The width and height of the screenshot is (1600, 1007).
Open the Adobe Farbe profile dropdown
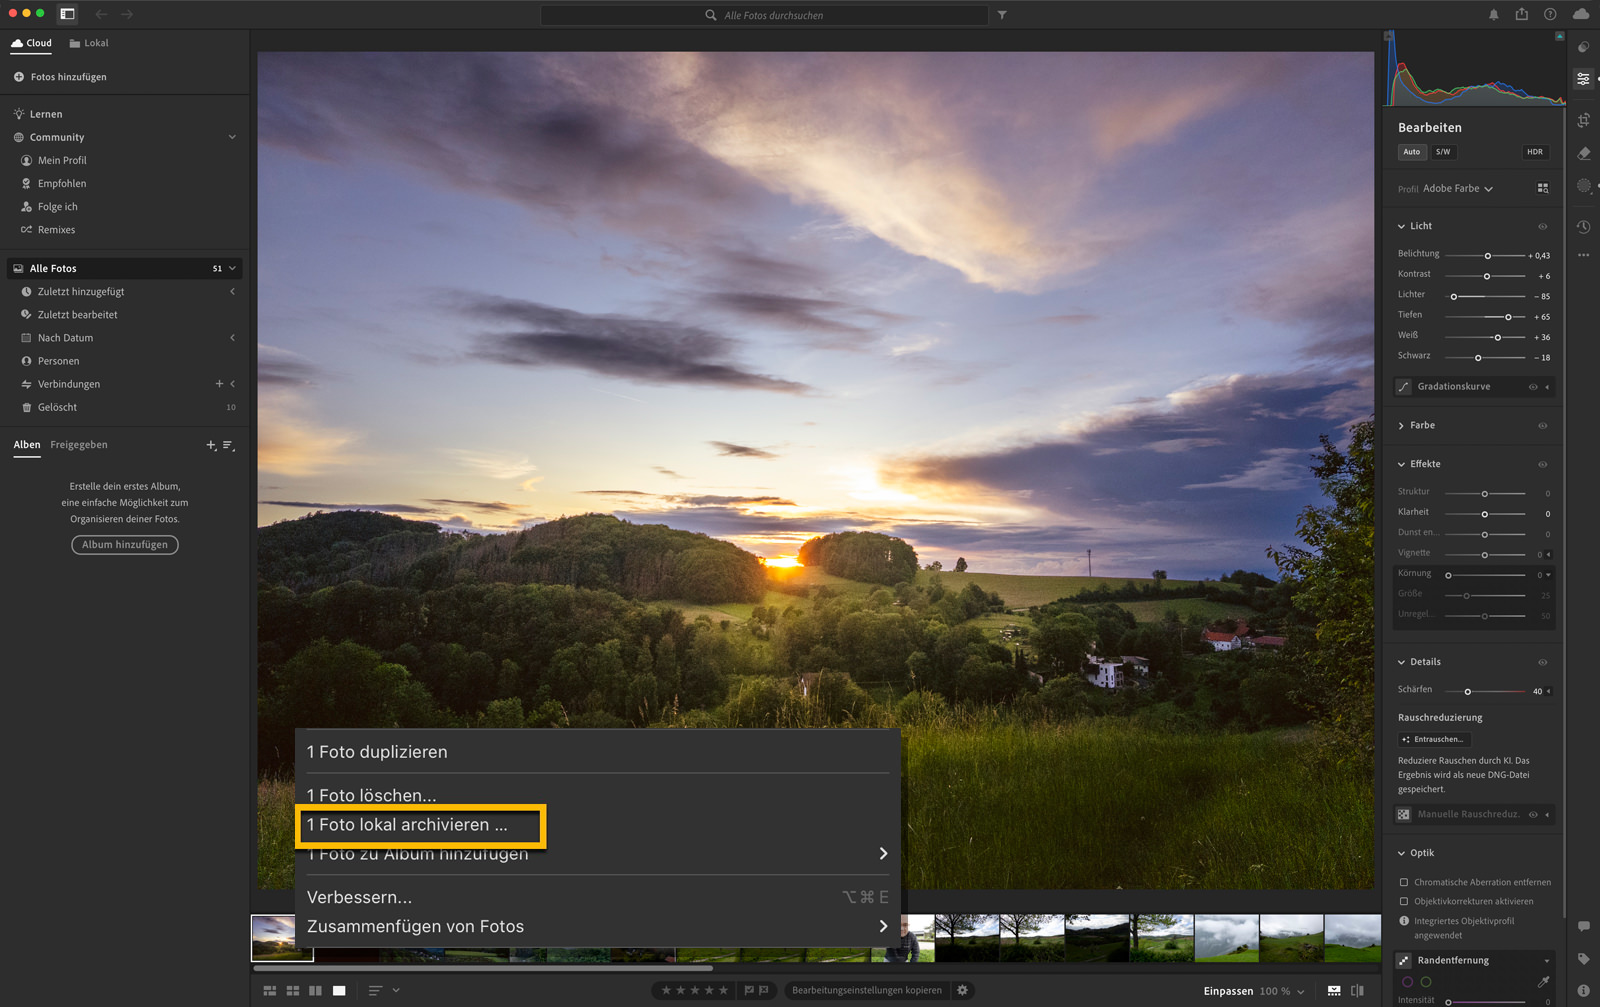tap(1457, 188)
